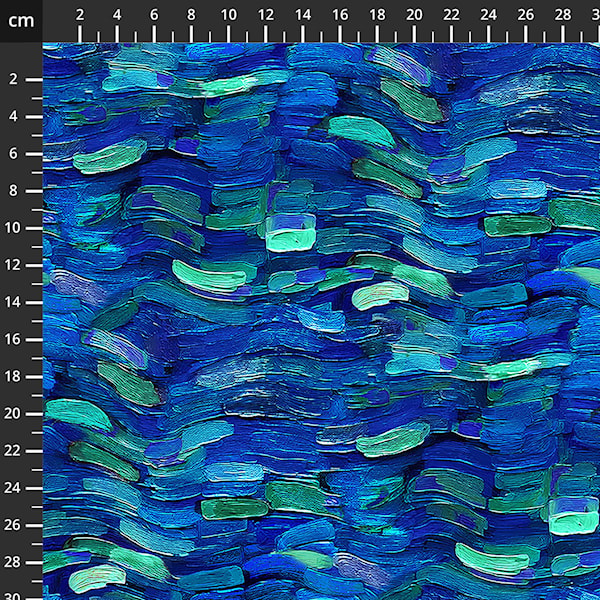600x600 pixels.
Task: Select the 8 mark on the left ruler
Action: (14, 191)
